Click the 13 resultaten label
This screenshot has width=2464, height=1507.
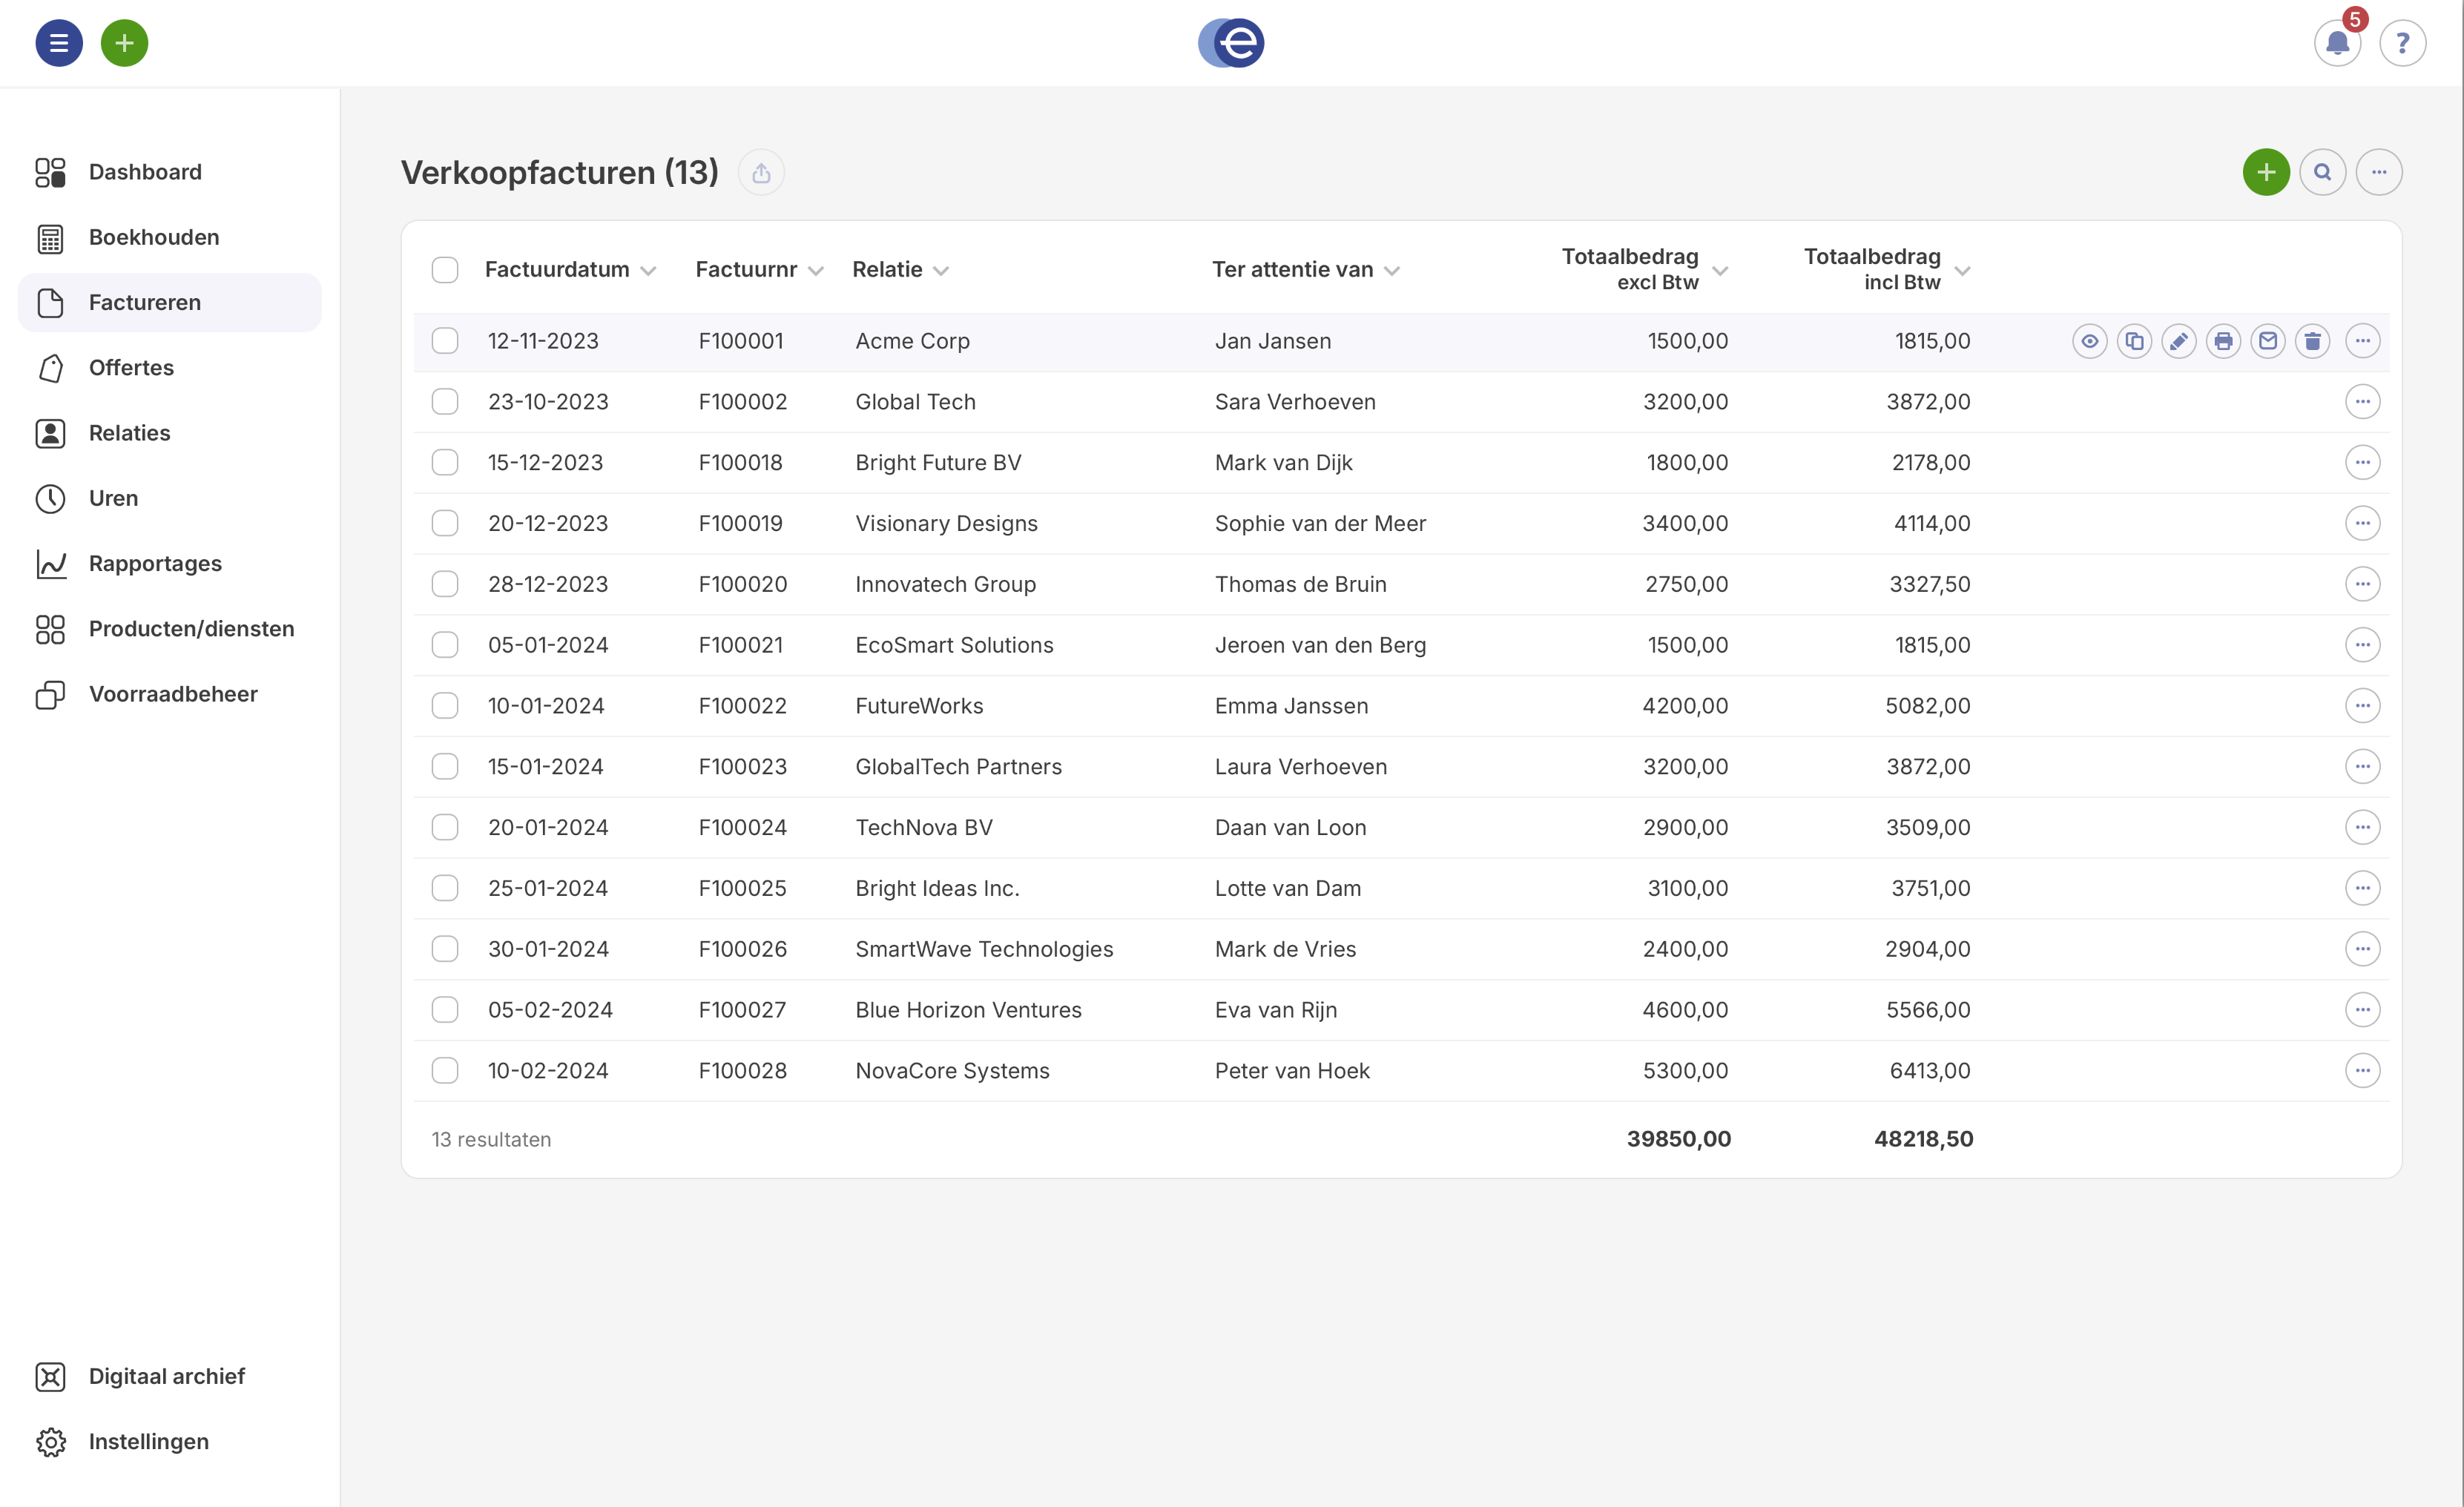point(491,1140)
